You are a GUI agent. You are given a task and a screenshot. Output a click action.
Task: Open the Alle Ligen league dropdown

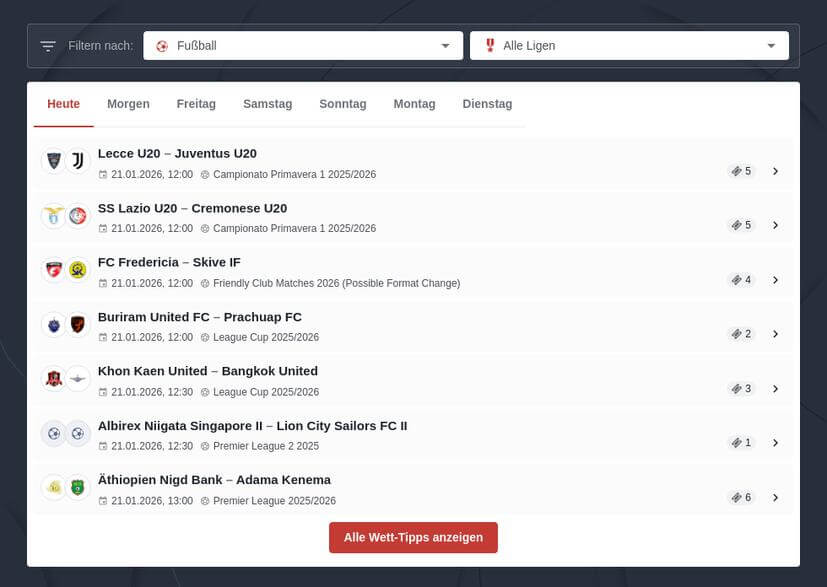tap(629, 46)
